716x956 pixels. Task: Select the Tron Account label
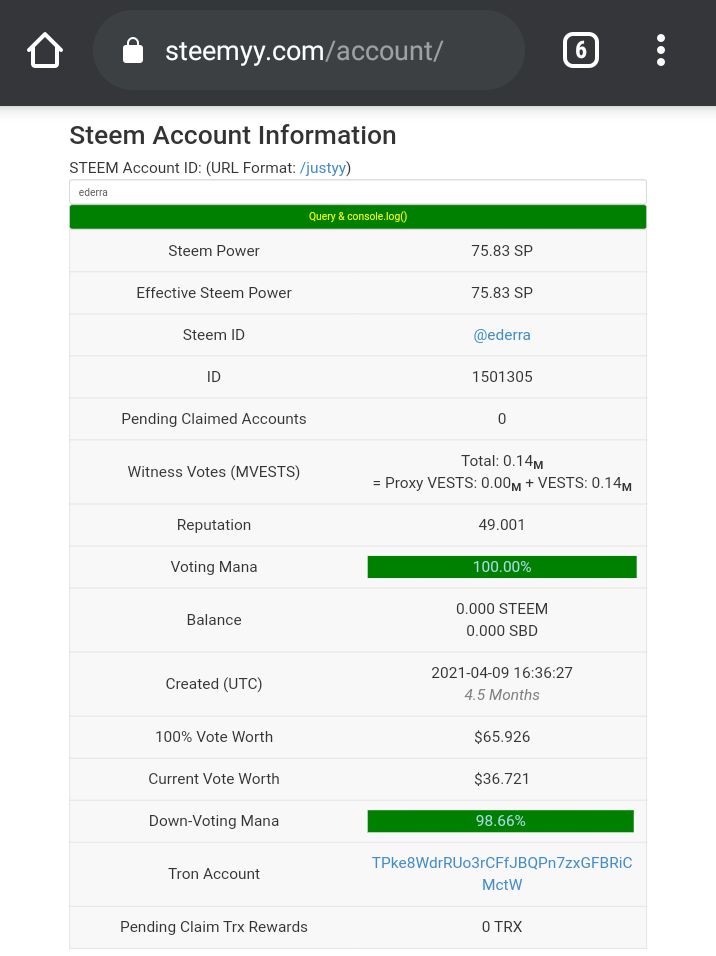point(214,874)
